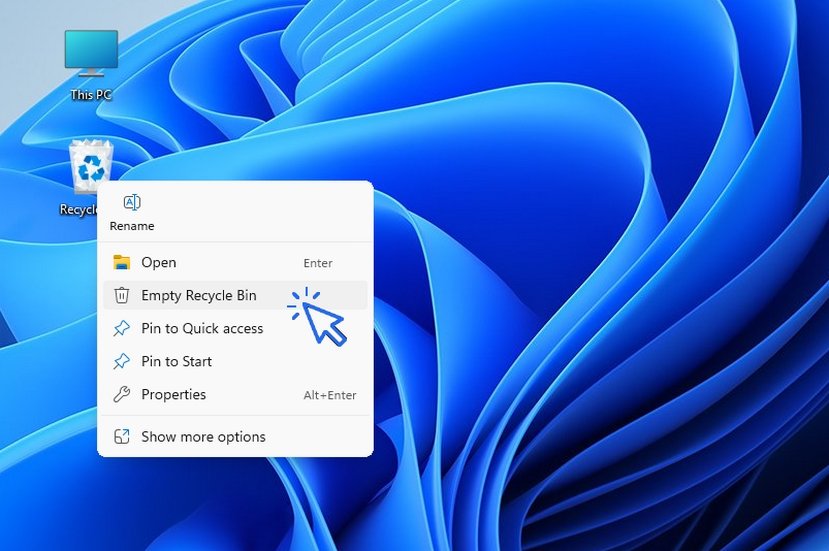
Task: Choose Empty Recycle Bin menu entry
Action: coord(235,295)
